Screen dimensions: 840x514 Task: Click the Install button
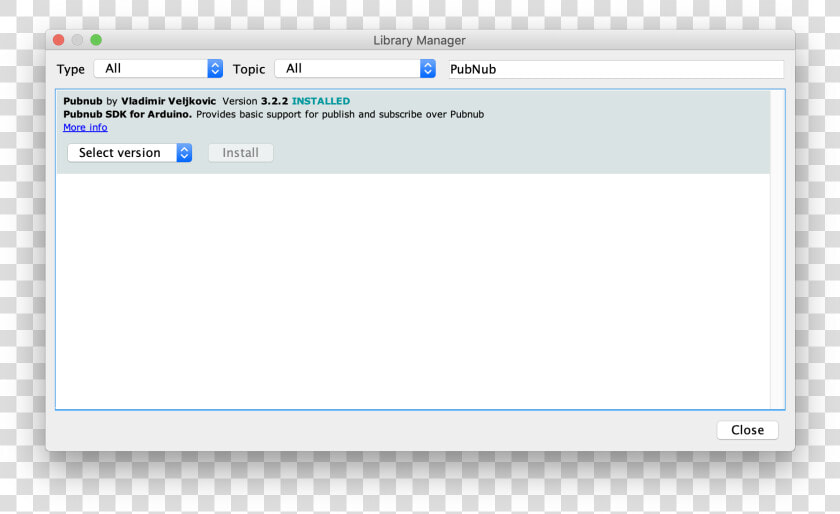[x=241, y=153]
